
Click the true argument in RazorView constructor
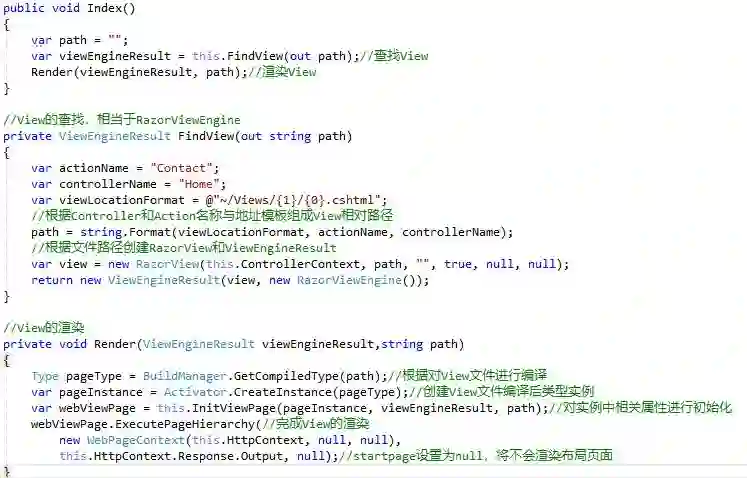click(x=457, y=264)
